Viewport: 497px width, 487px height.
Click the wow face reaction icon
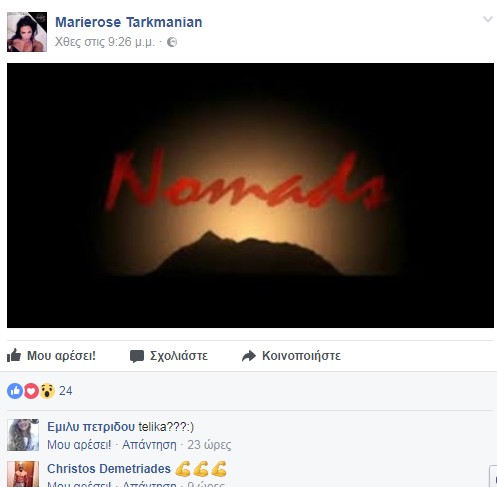click(47, 391)
